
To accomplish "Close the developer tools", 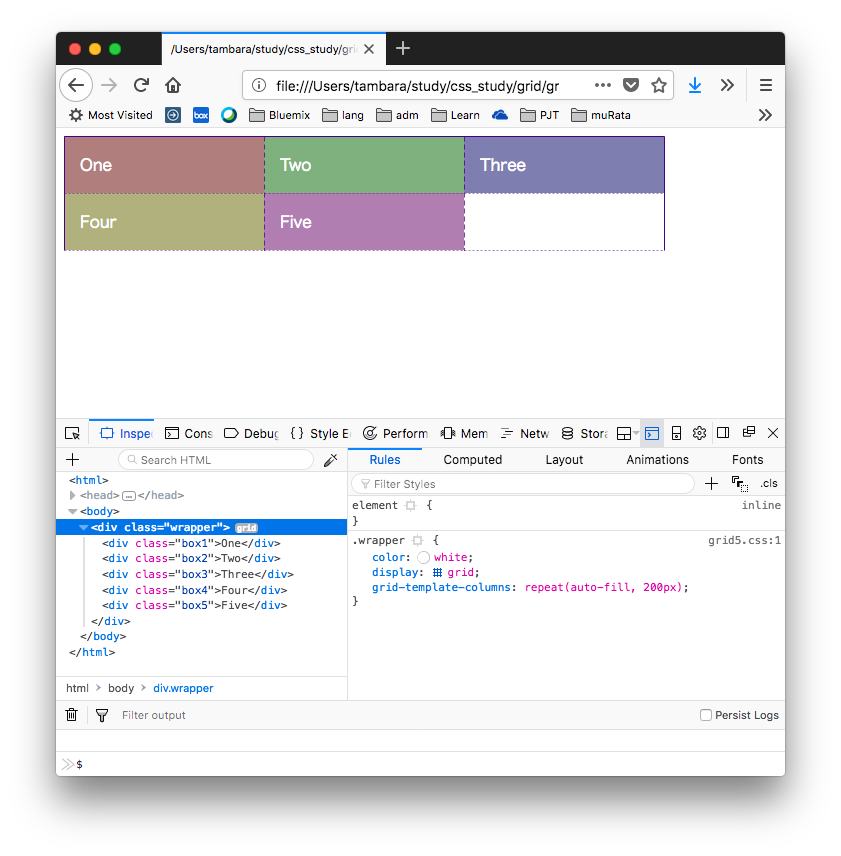I will (773, 433).
